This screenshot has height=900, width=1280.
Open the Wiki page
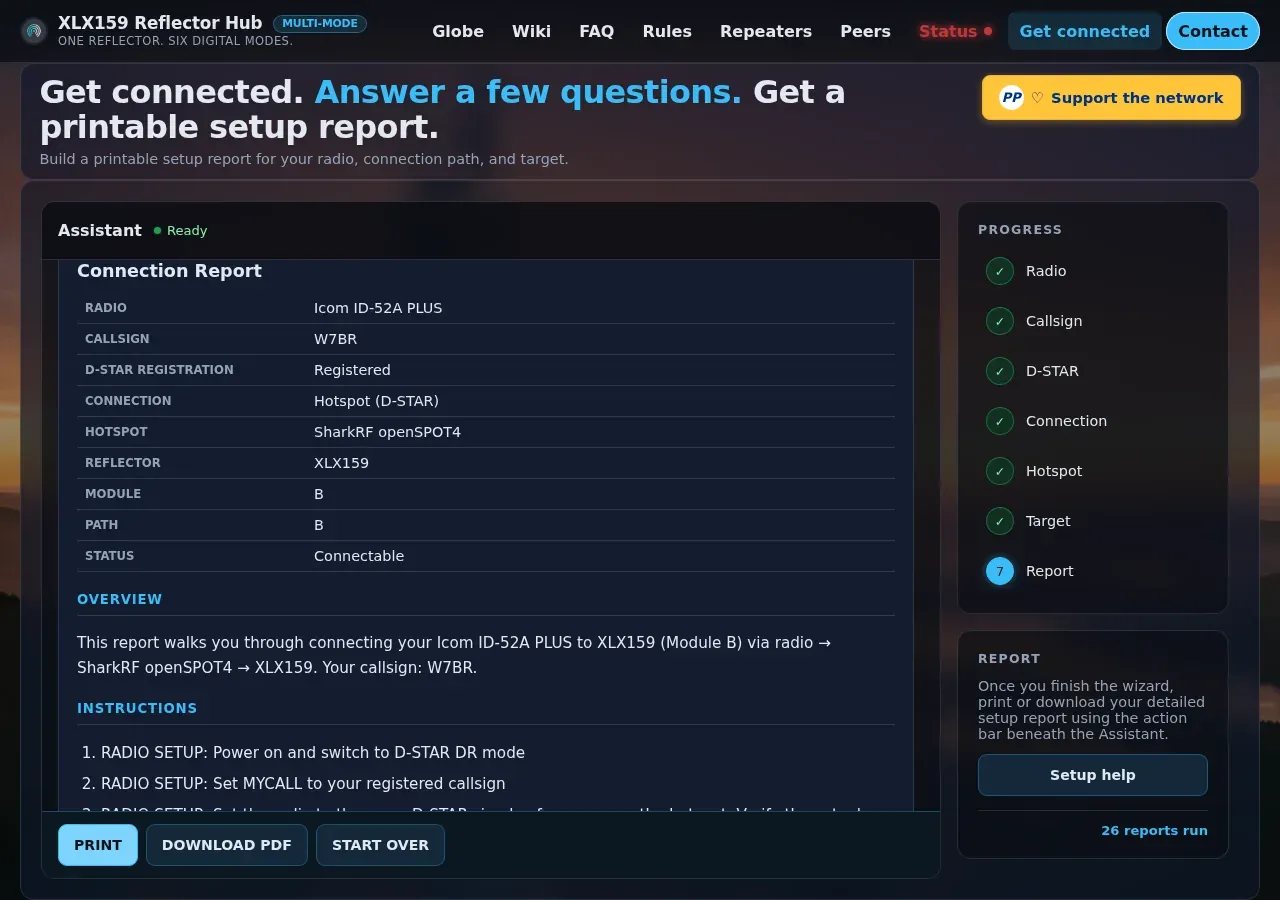(x=531, y=31)
